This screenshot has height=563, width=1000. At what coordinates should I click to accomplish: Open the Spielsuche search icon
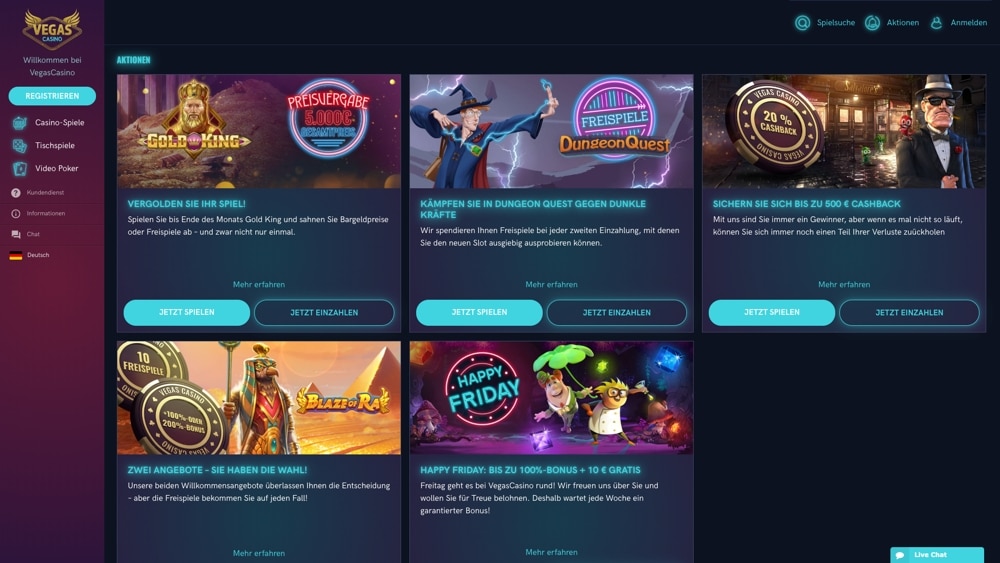coord(802,23)
